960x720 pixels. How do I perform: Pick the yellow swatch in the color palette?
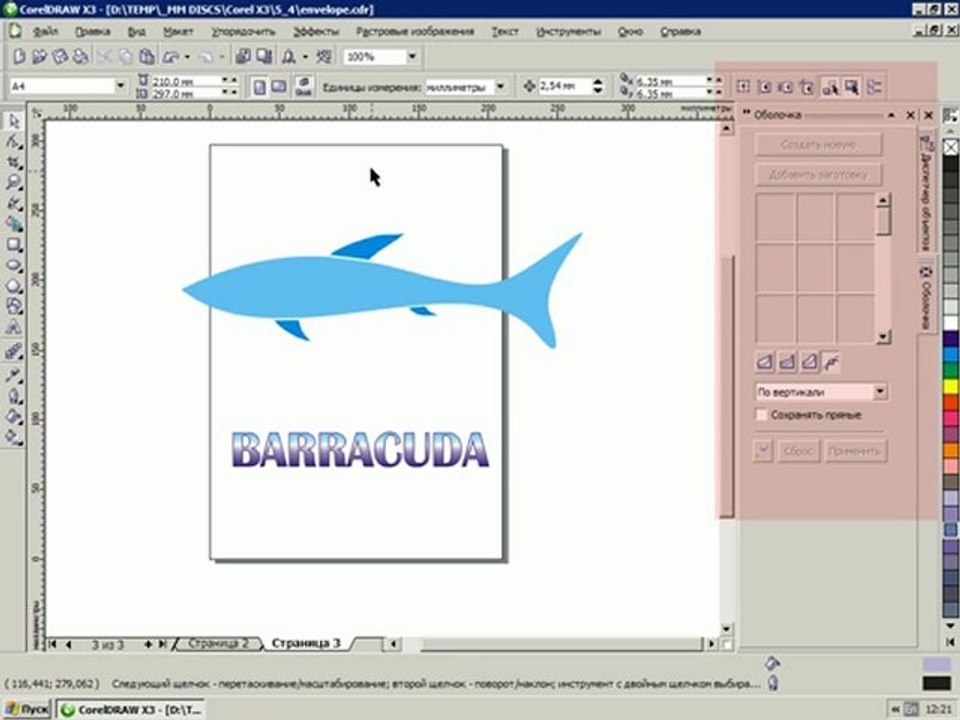click(950, 386)
